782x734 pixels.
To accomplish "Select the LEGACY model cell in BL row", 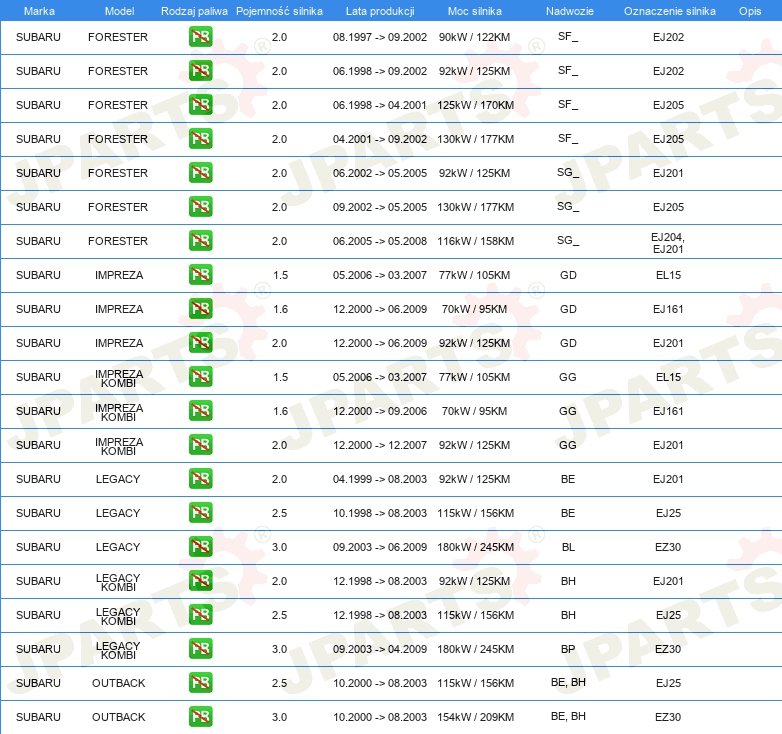I will tap(118, 547).
